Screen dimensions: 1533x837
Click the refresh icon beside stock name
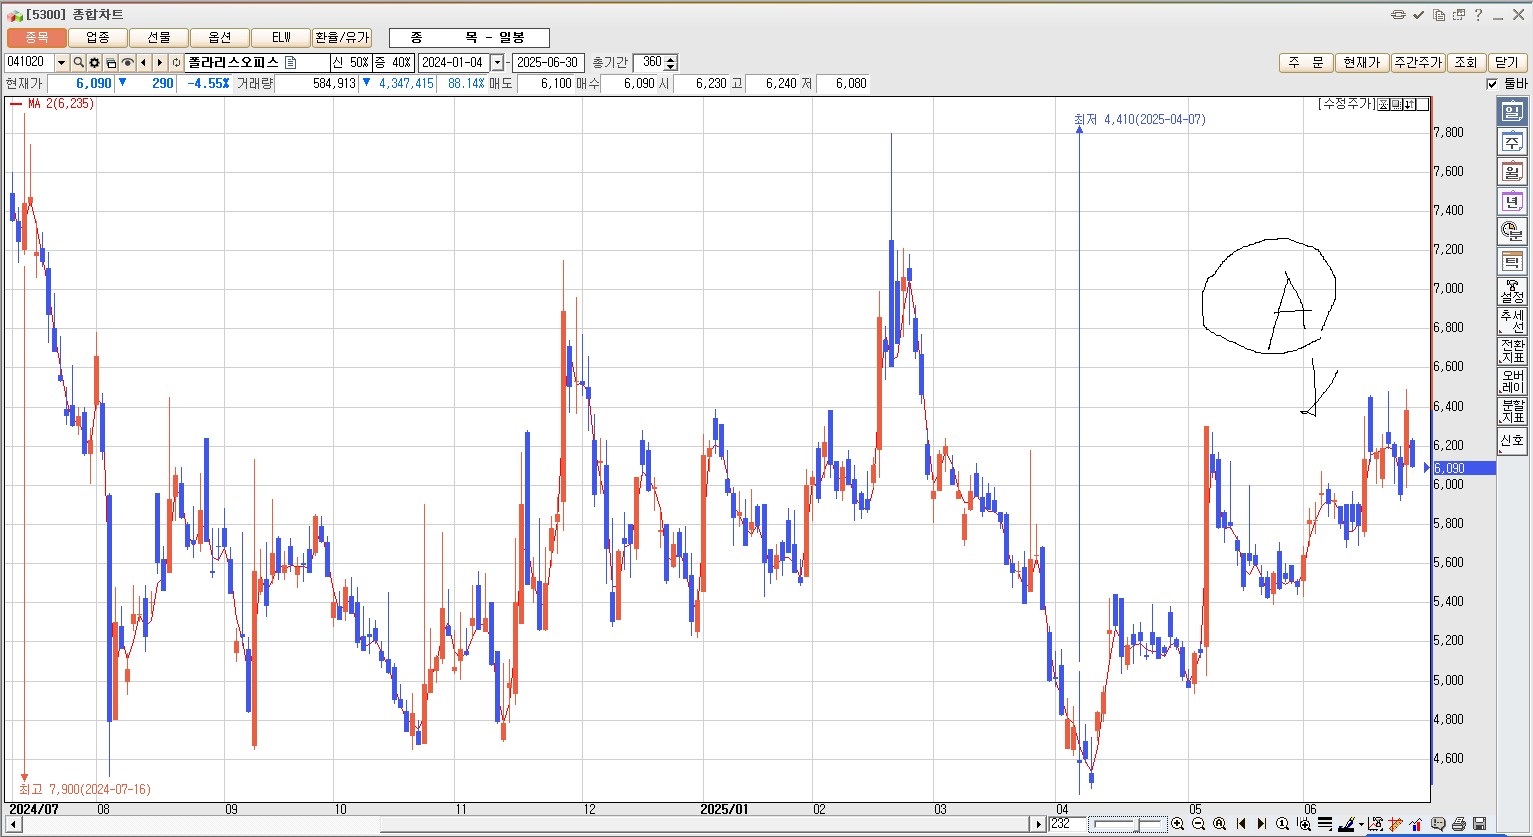click(x=176, y=63)
